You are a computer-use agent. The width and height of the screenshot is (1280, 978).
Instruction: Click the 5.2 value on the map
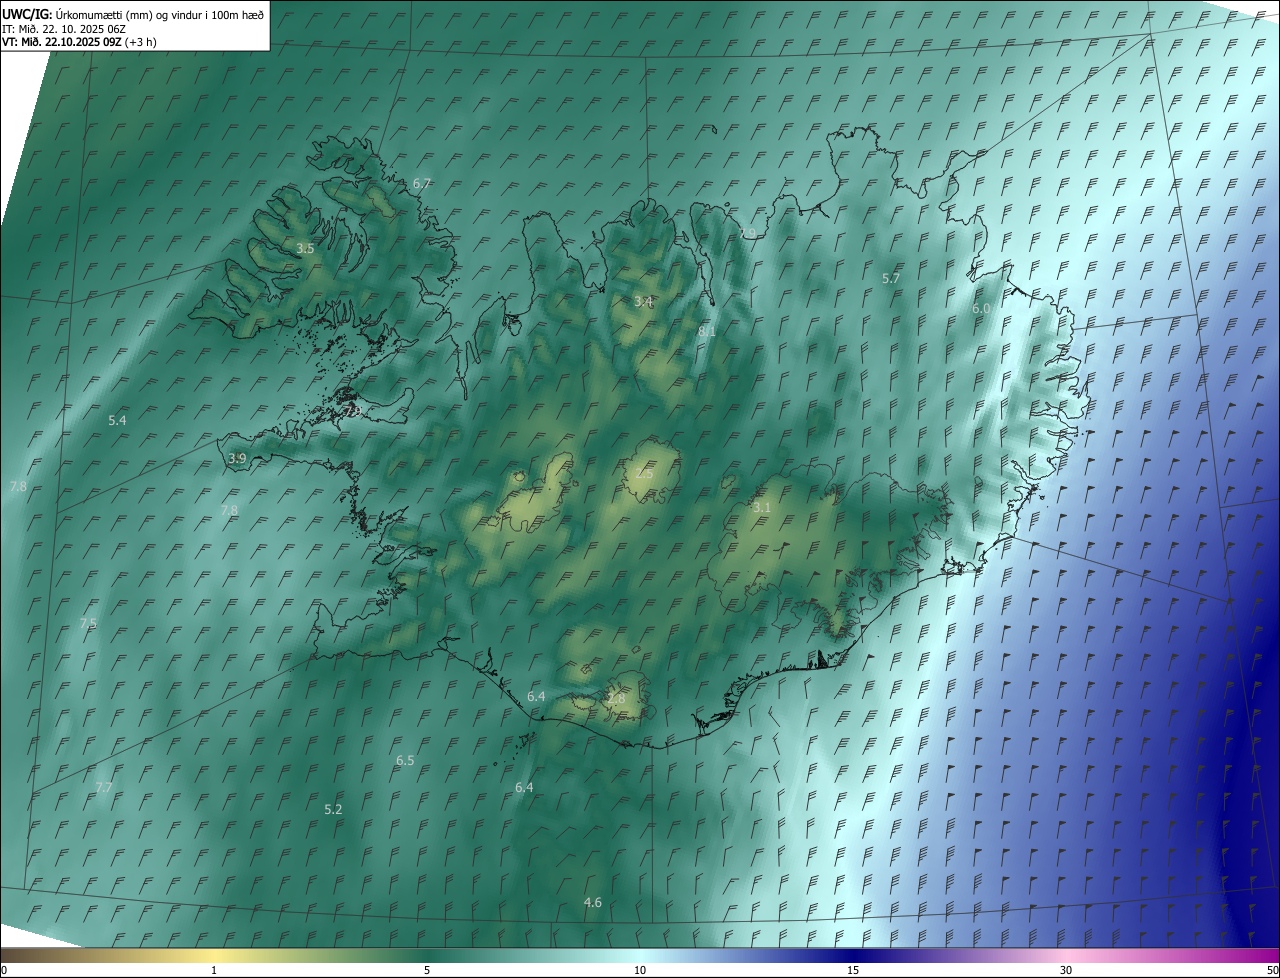[333, 809]
